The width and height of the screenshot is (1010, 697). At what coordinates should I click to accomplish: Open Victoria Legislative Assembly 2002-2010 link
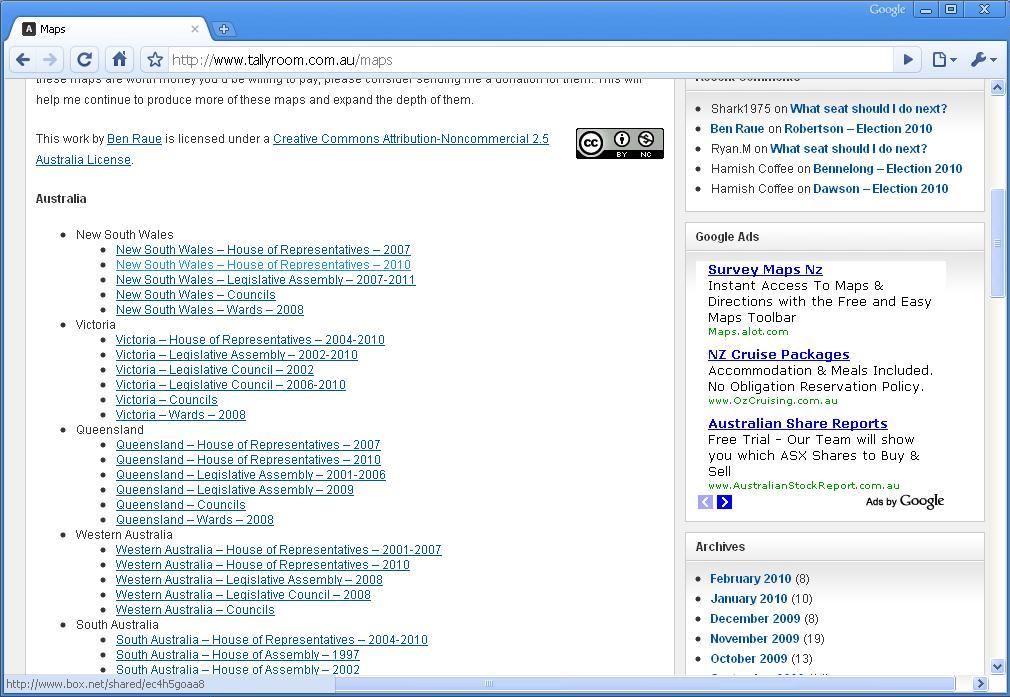(x=236, y=354)
